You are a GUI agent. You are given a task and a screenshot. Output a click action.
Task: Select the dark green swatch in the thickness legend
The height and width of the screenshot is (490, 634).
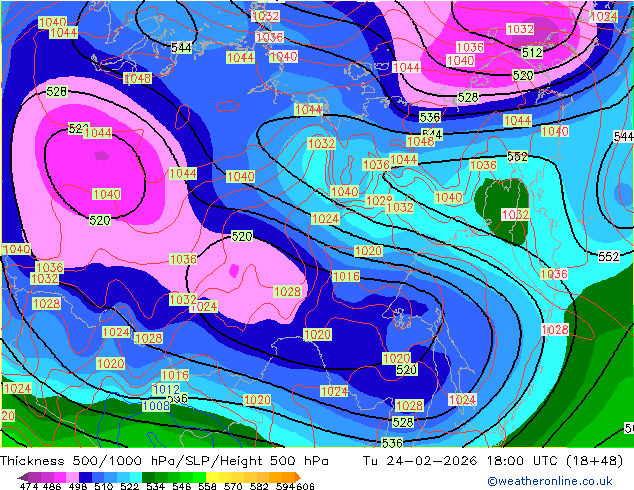[148, 477]
